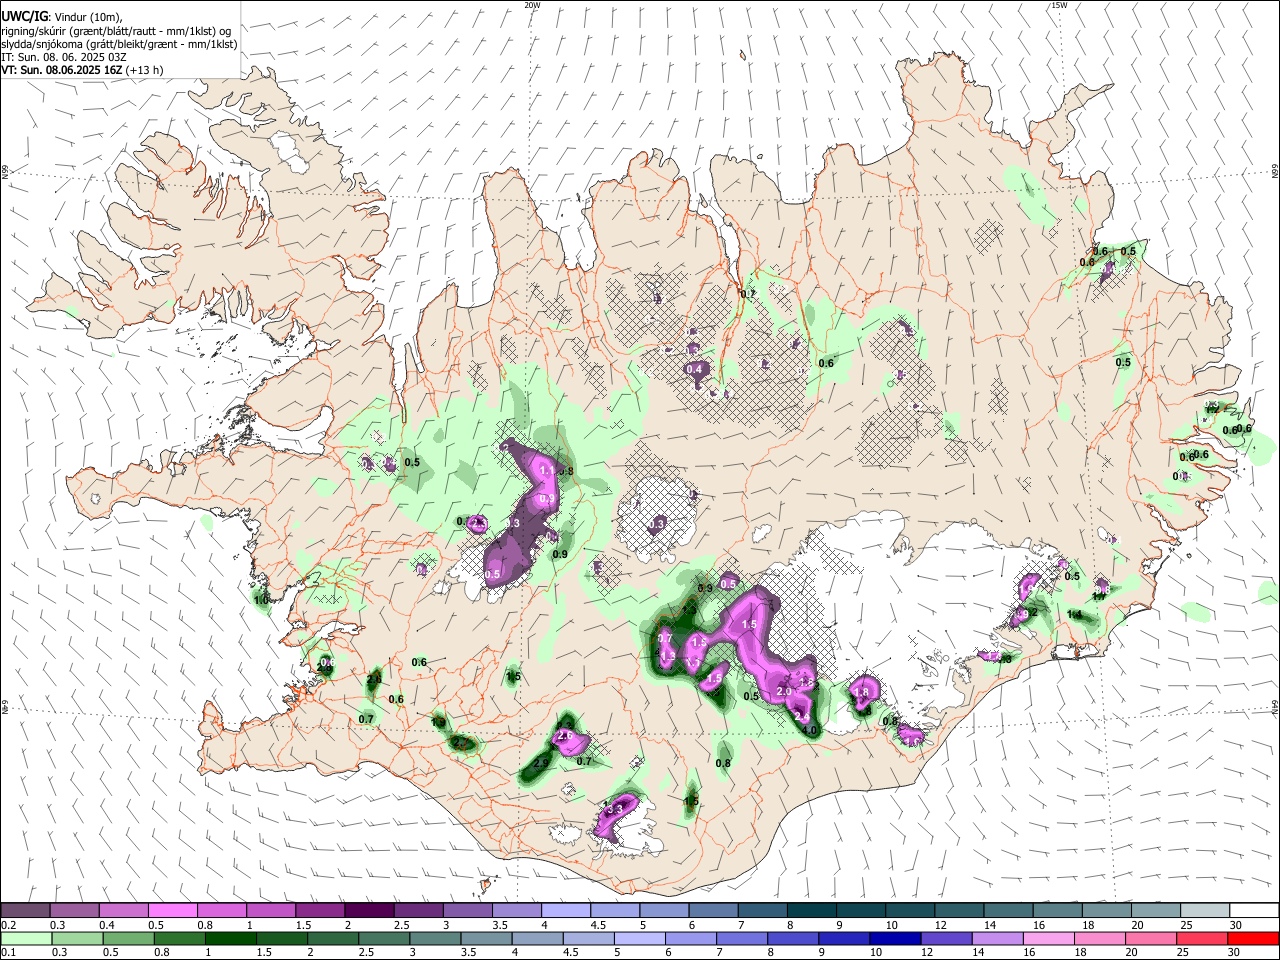Click the slate blue 6–7 snow legend swatch

click(711, 911)
